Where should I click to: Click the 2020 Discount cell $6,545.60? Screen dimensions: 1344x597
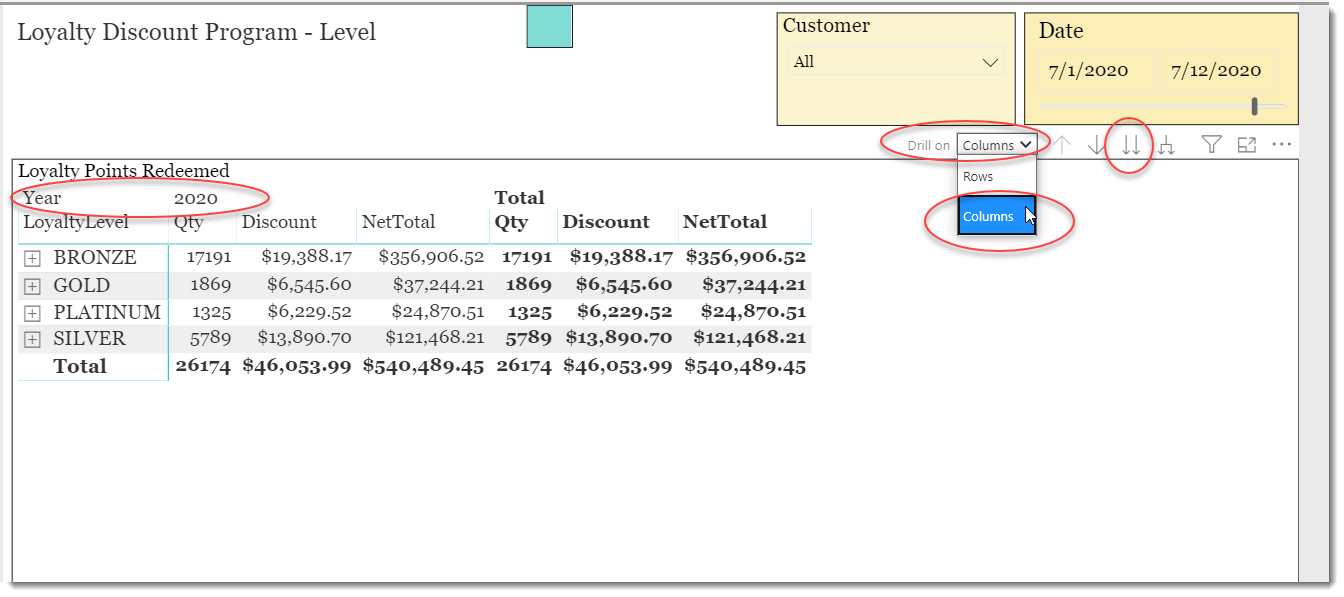(311, 285)
